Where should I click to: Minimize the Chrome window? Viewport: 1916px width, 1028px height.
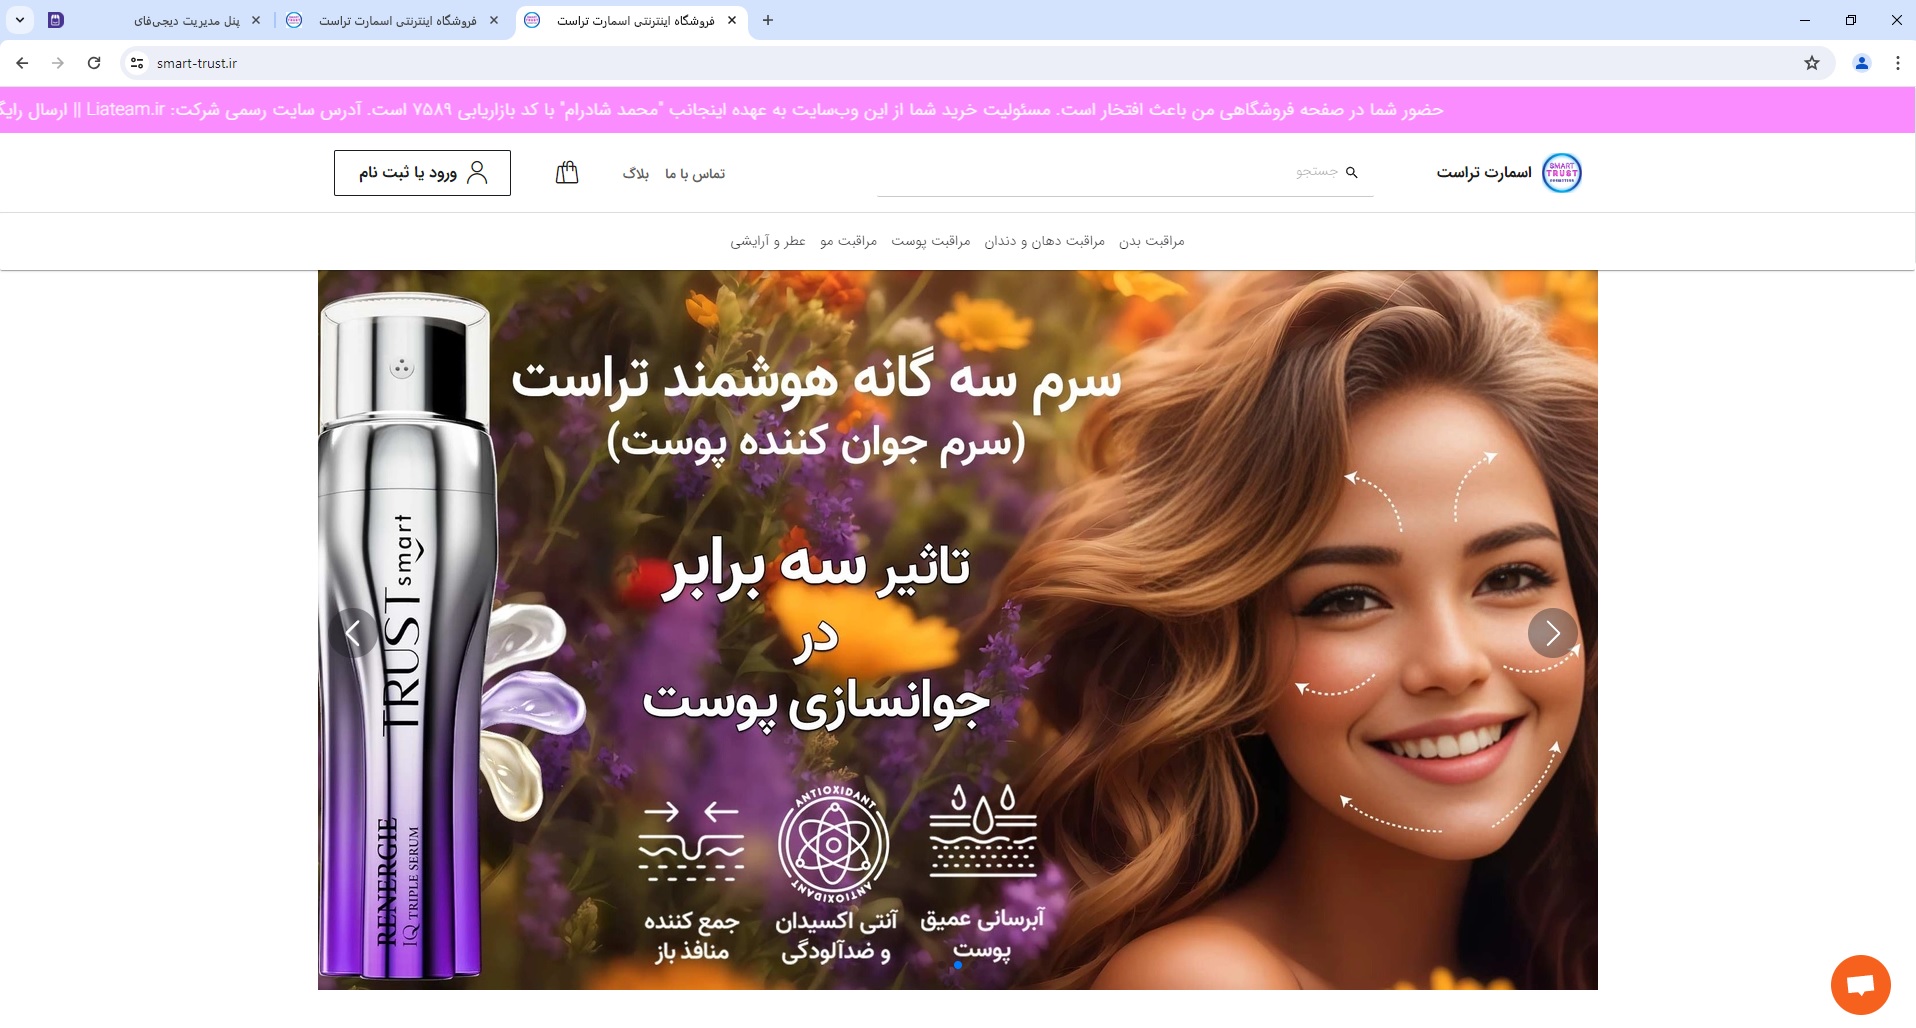(x=1805, y=20)
